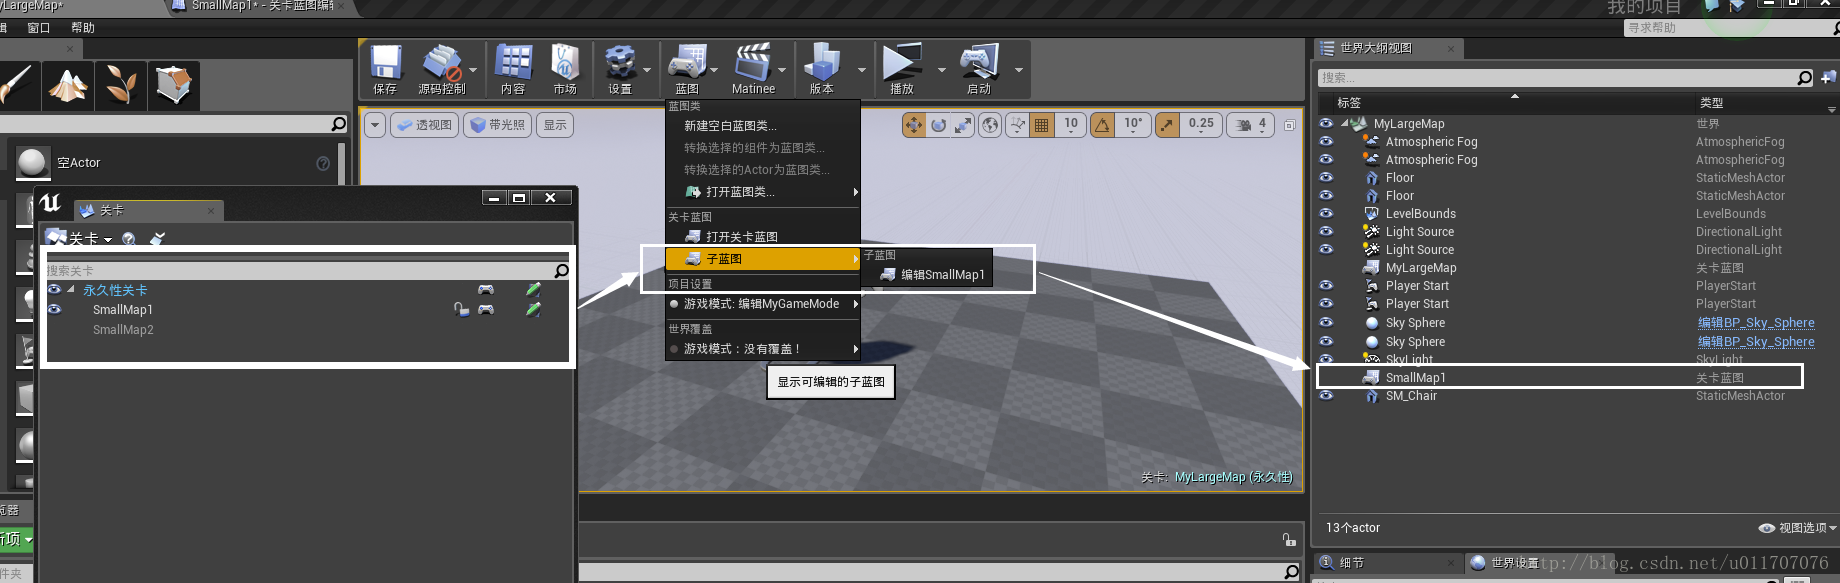Viewport: 1840px width, 583px height.
Task: Click first 编辑BP_Sky_Sphere link
Action: click(x=1756, y=323)
